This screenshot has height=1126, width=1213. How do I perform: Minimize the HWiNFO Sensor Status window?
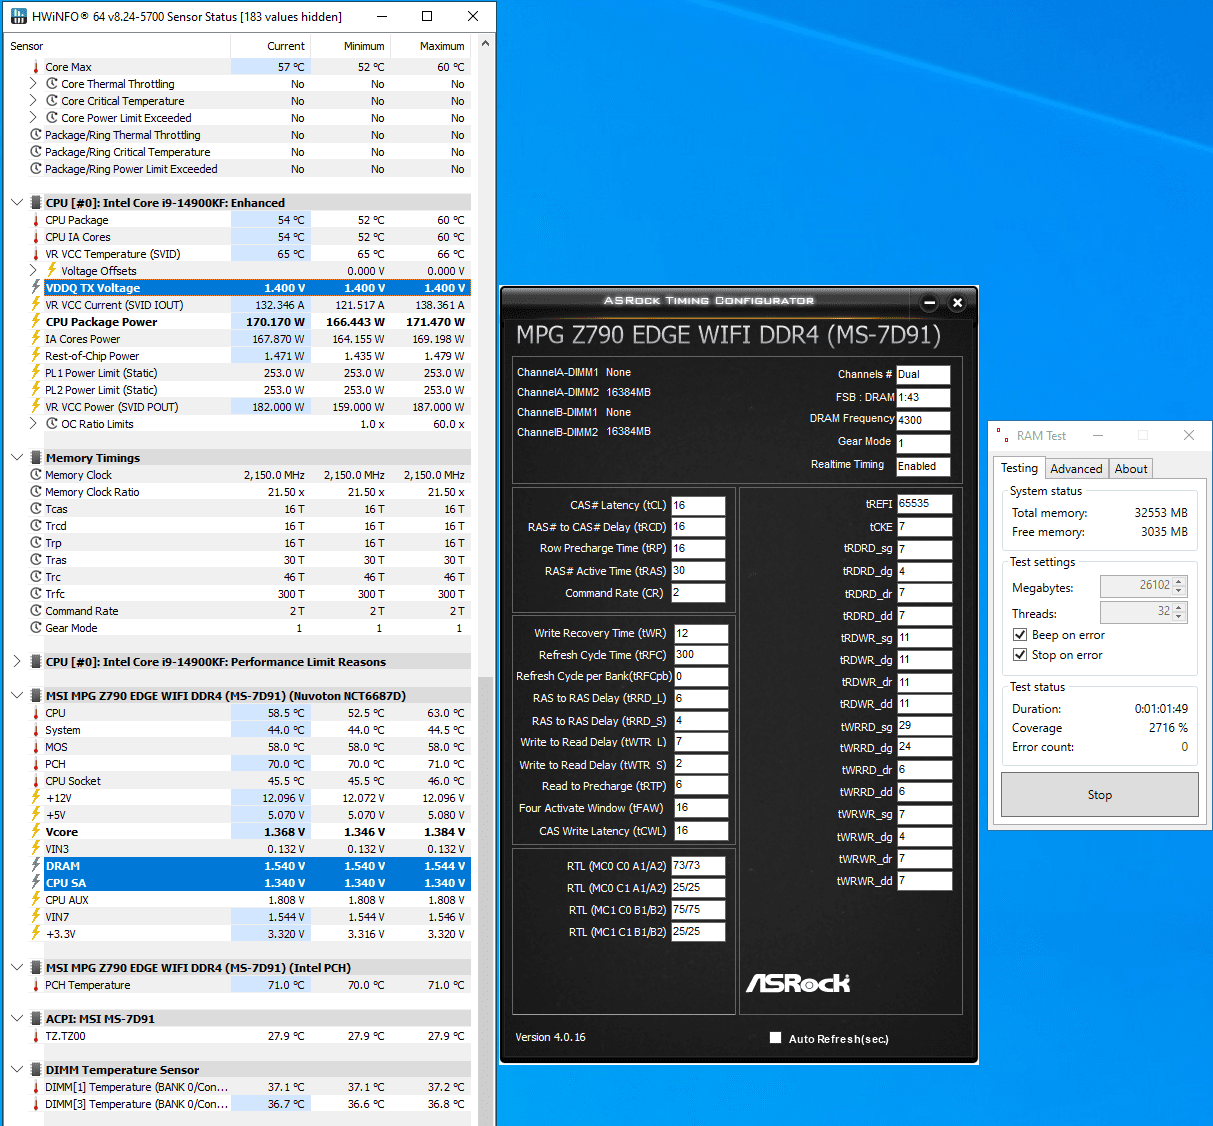tap(381, 16)
